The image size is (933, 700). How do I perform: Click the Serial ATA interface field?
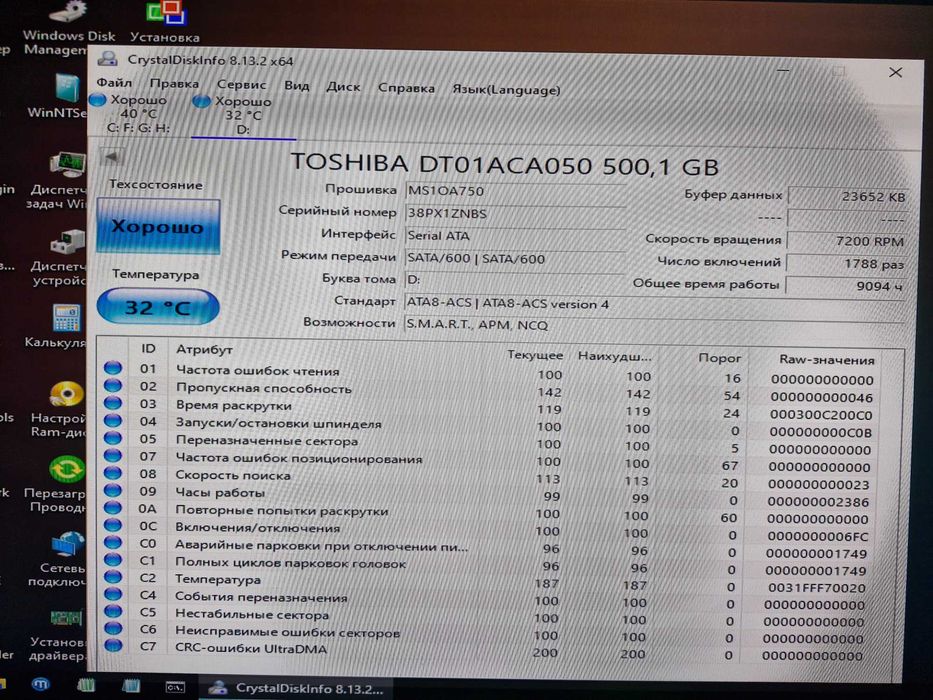coord(515,236)
